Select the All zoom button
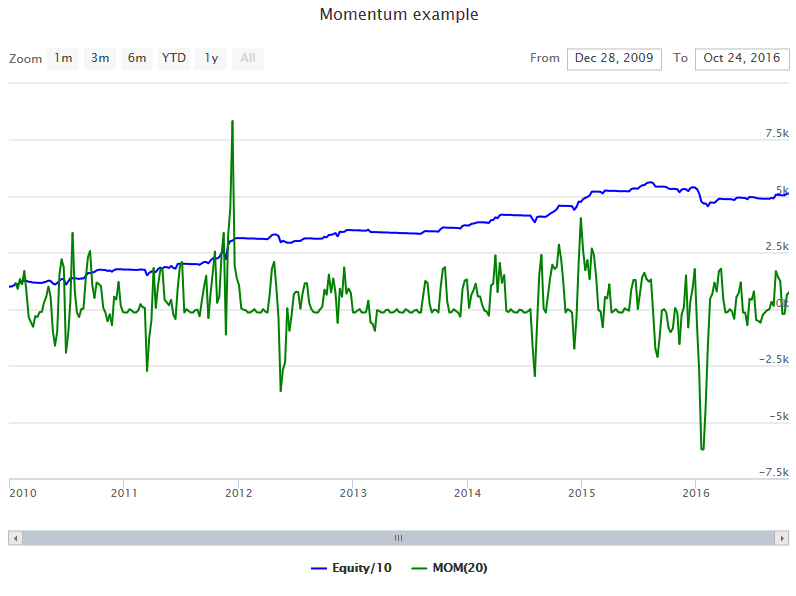Screen dimensions: 796x596 click(248, 59)
